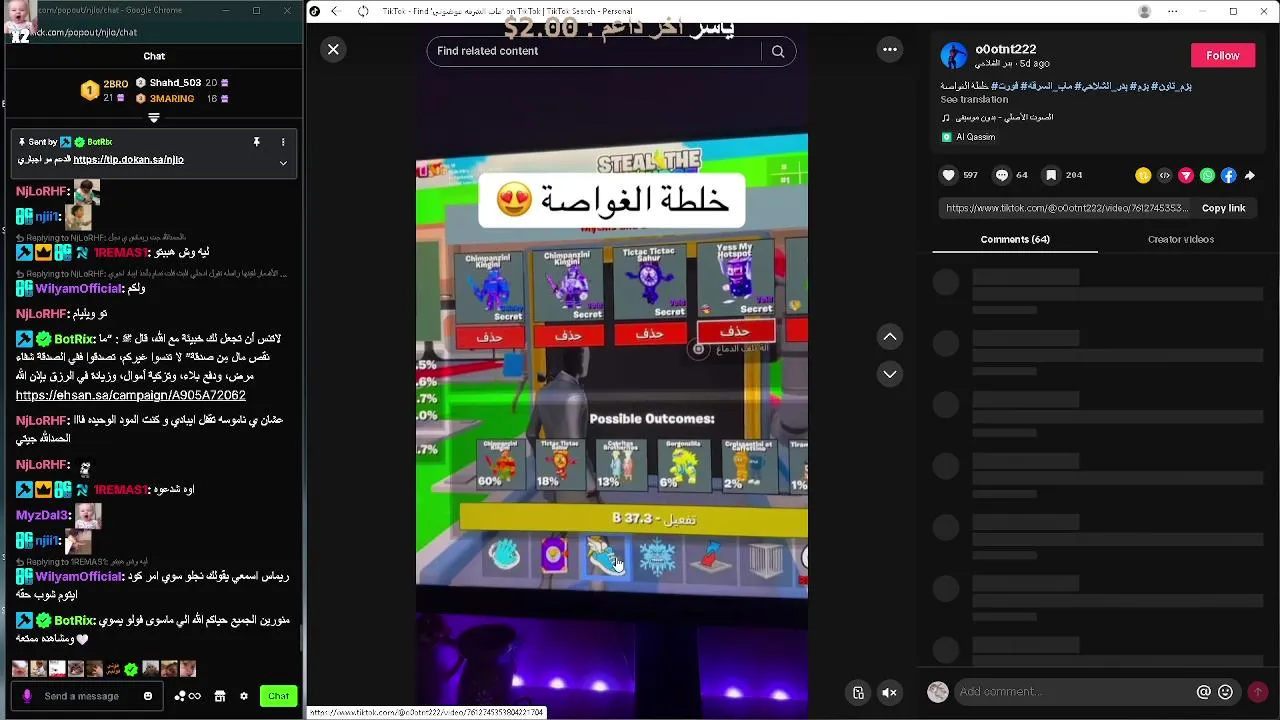Click the search magnifier in Find related content

(x=778, y=51)
